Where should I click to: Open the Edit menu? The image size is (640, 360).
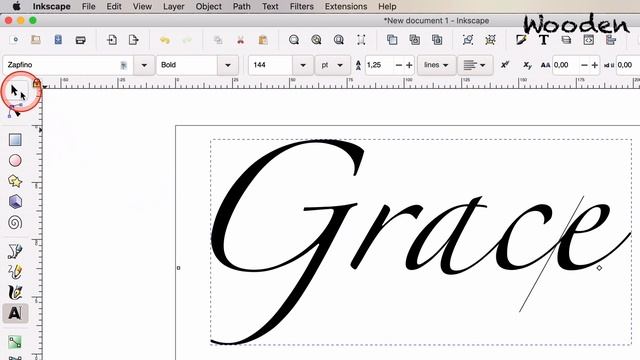pos(114,7)
